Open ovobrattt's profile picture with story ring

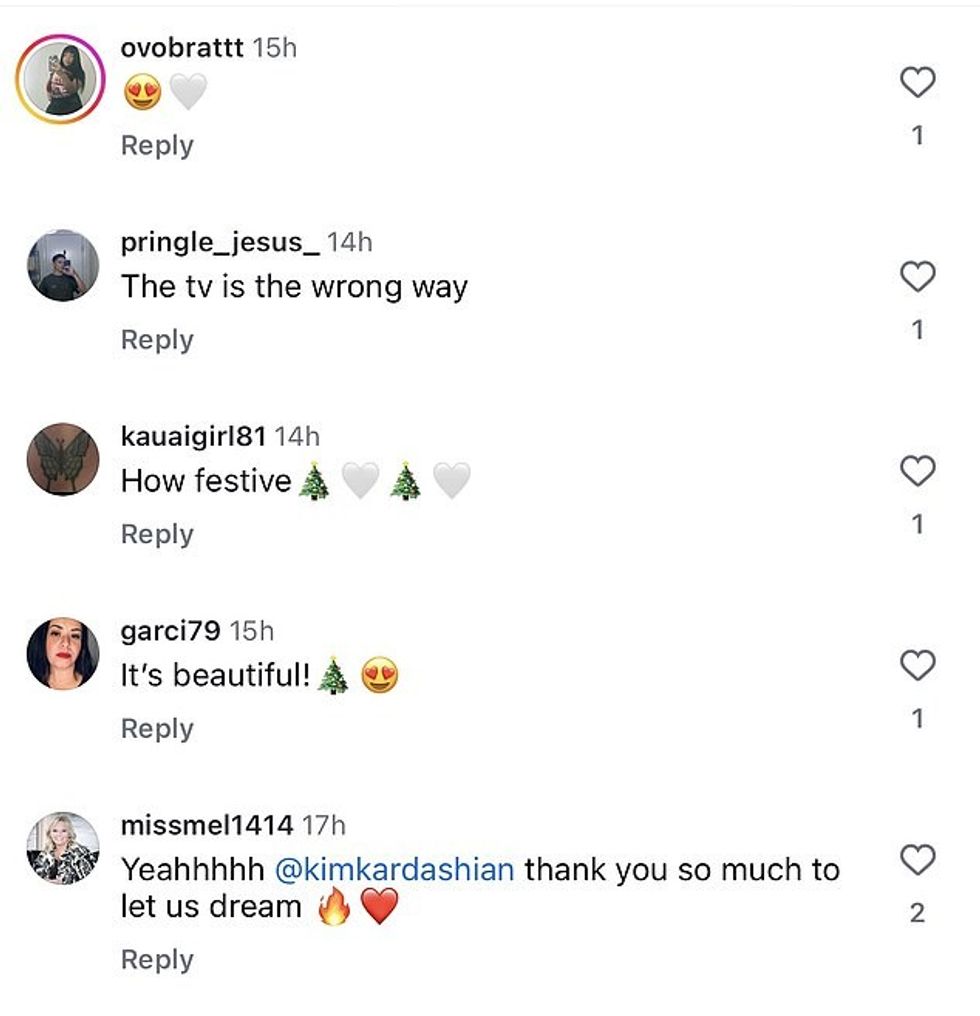click(62, 79)
